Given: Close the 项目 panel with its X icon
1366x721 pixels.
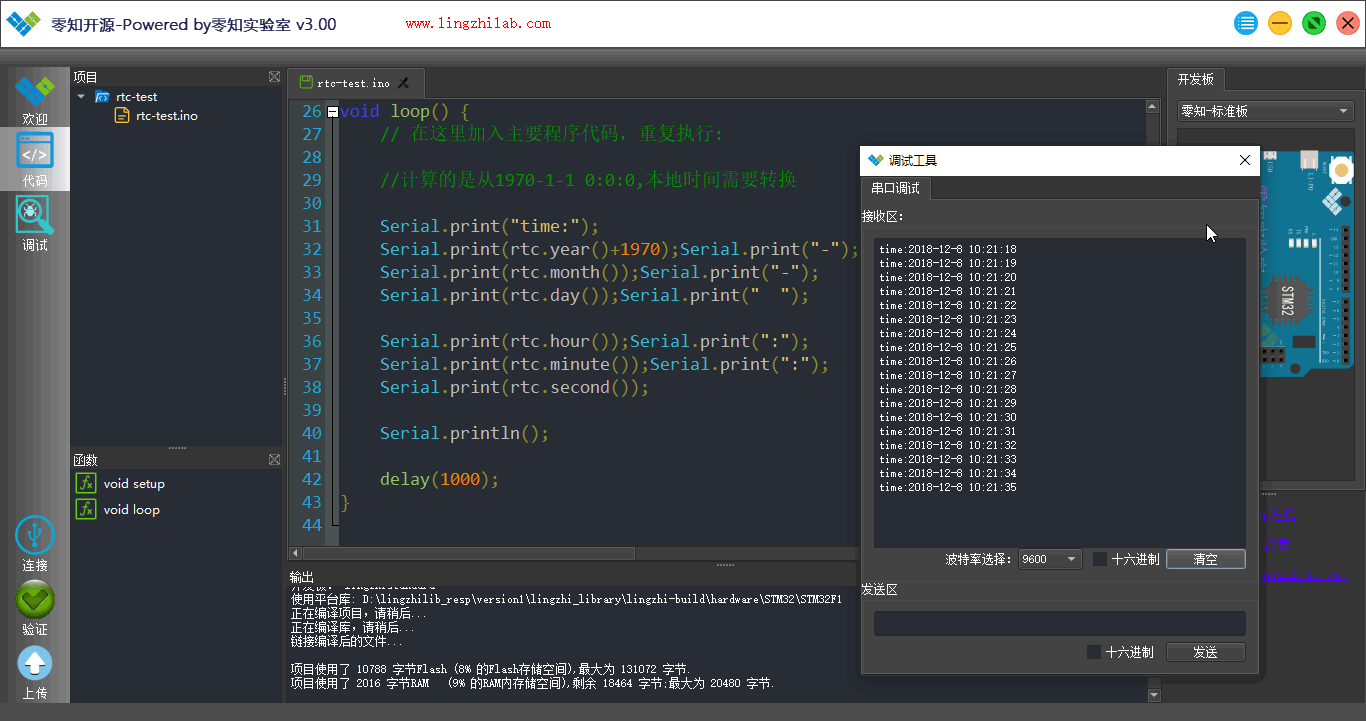Looking at the screenshot, I should tap(274, 76).
